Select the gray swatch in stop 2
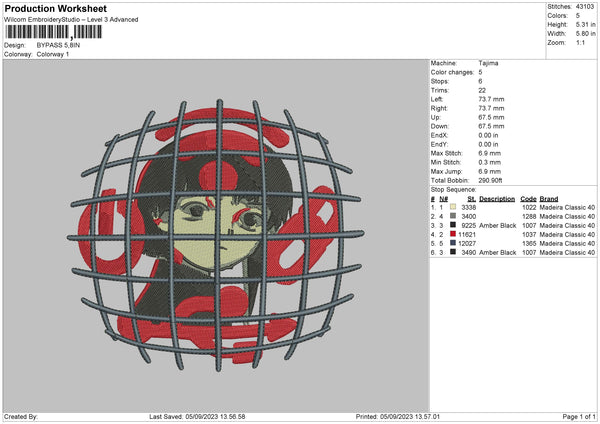This screenshot has width=600, height=424. (x=453, y=216)
